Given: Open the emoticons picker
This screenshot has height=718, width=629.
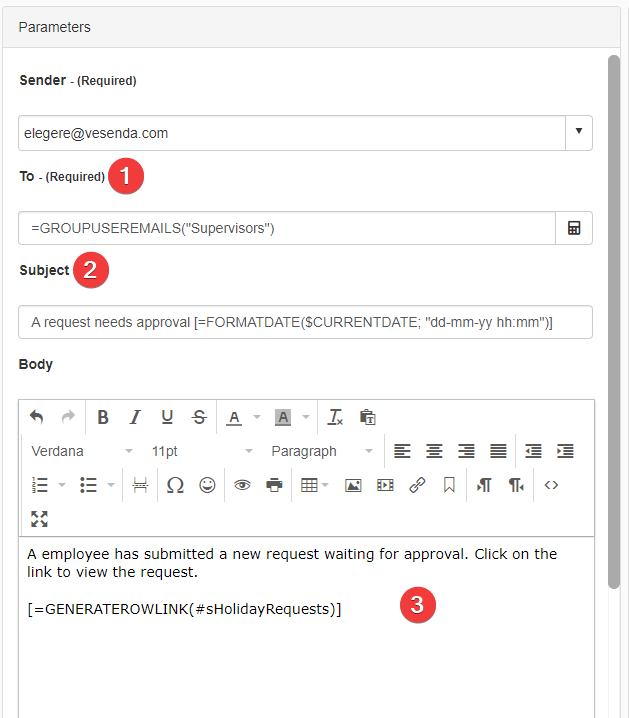Looking at the screenshot, I should (x=207, y=485).
